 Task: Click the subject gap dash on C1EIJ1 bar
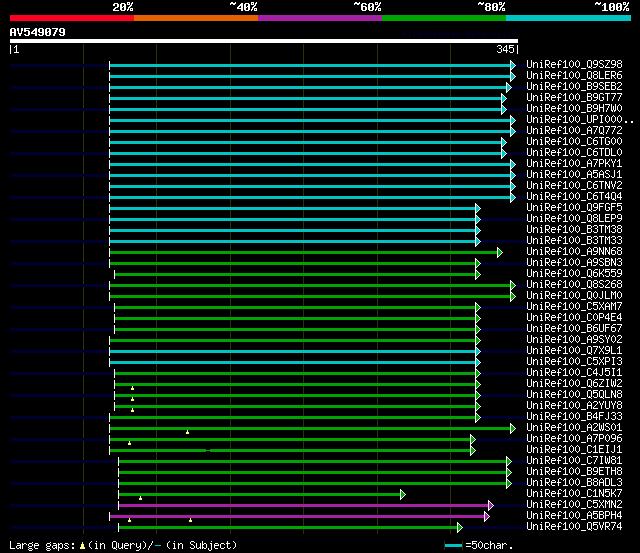click(208, 451)
